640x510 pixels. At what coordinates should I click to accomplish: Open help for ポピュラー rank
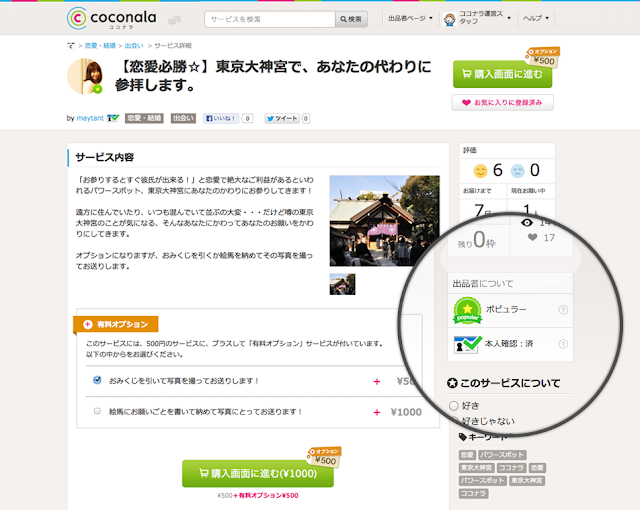(x=563, y=310)
